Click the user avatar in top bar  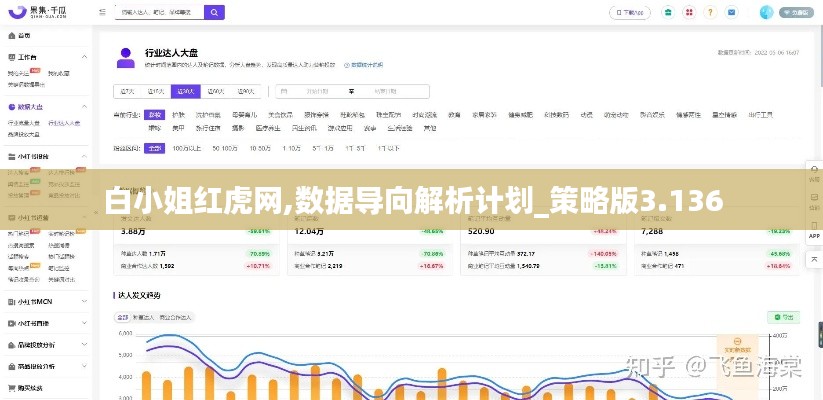pos(766,12)
